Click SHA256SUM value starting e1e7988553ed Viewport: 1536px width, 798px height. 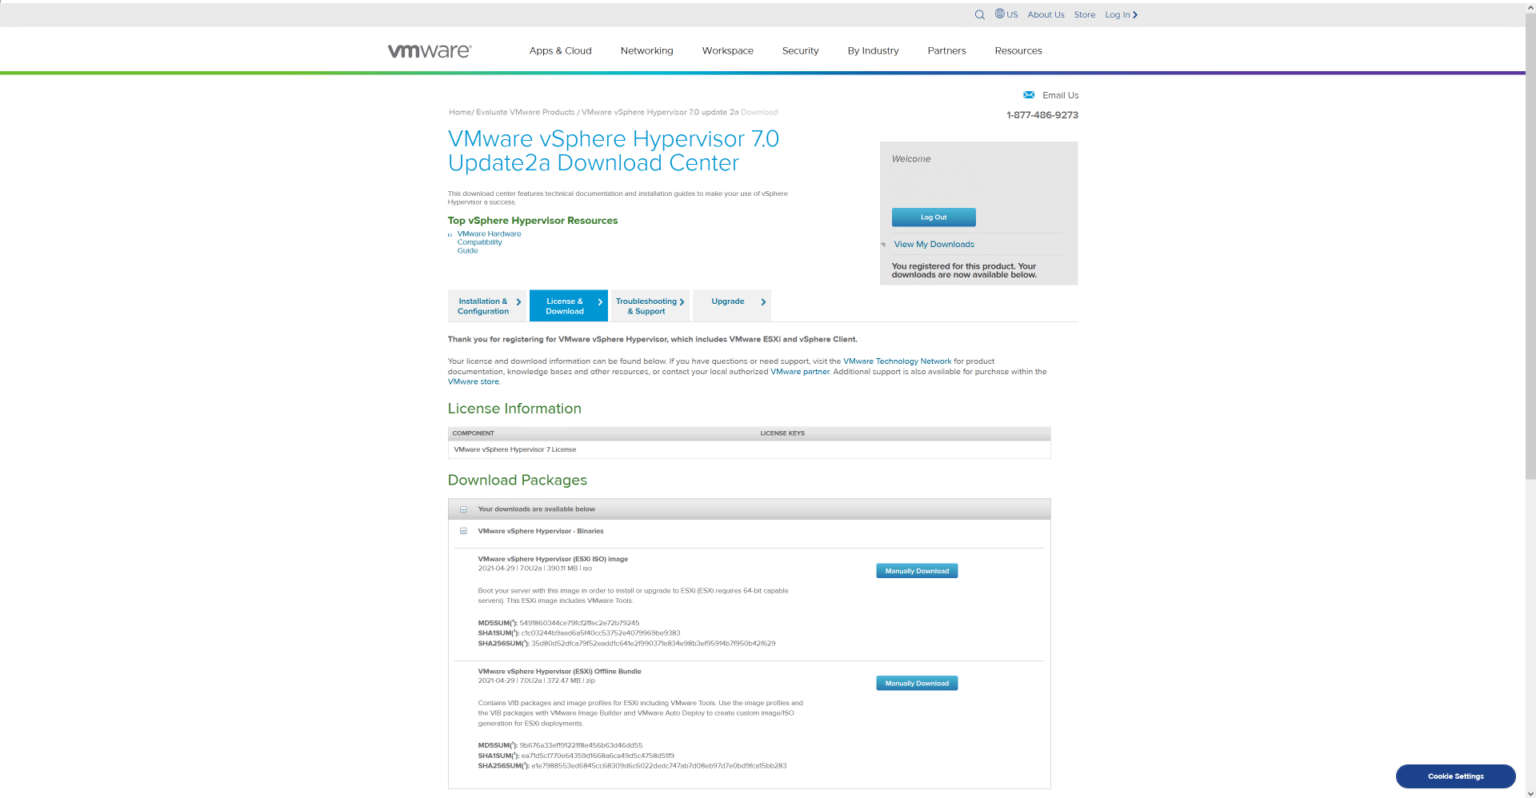click(659, 766)
